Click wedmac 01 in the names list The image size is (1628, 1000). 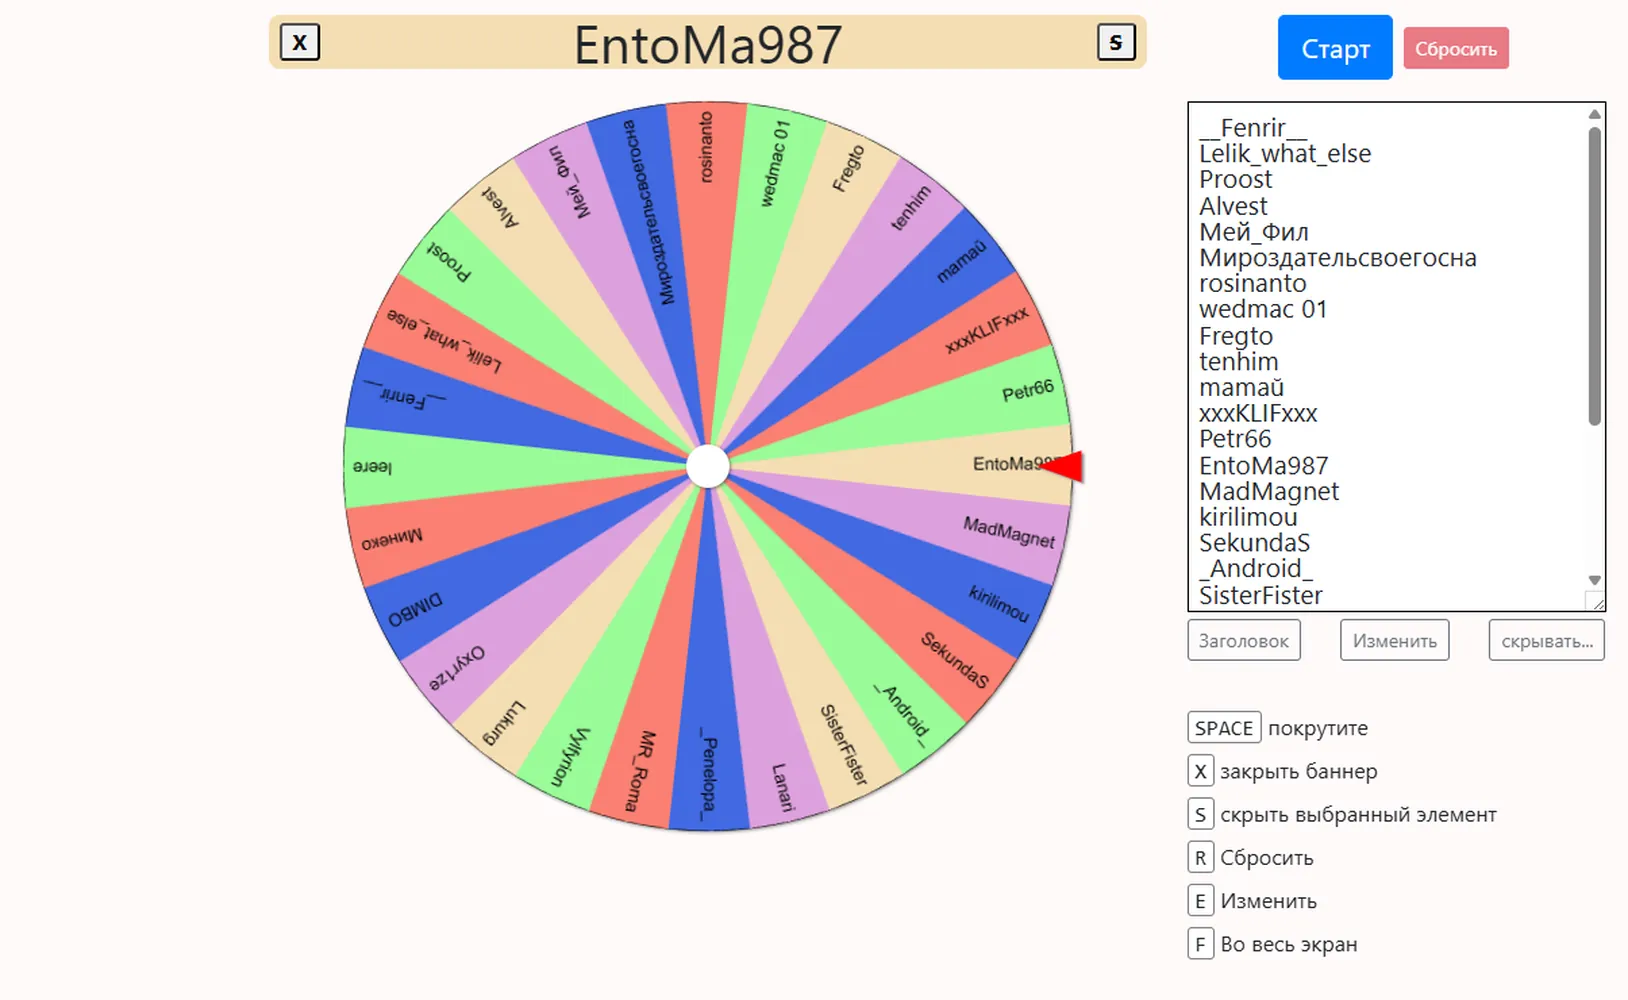pyautogui.click(x=1263, y=310)
